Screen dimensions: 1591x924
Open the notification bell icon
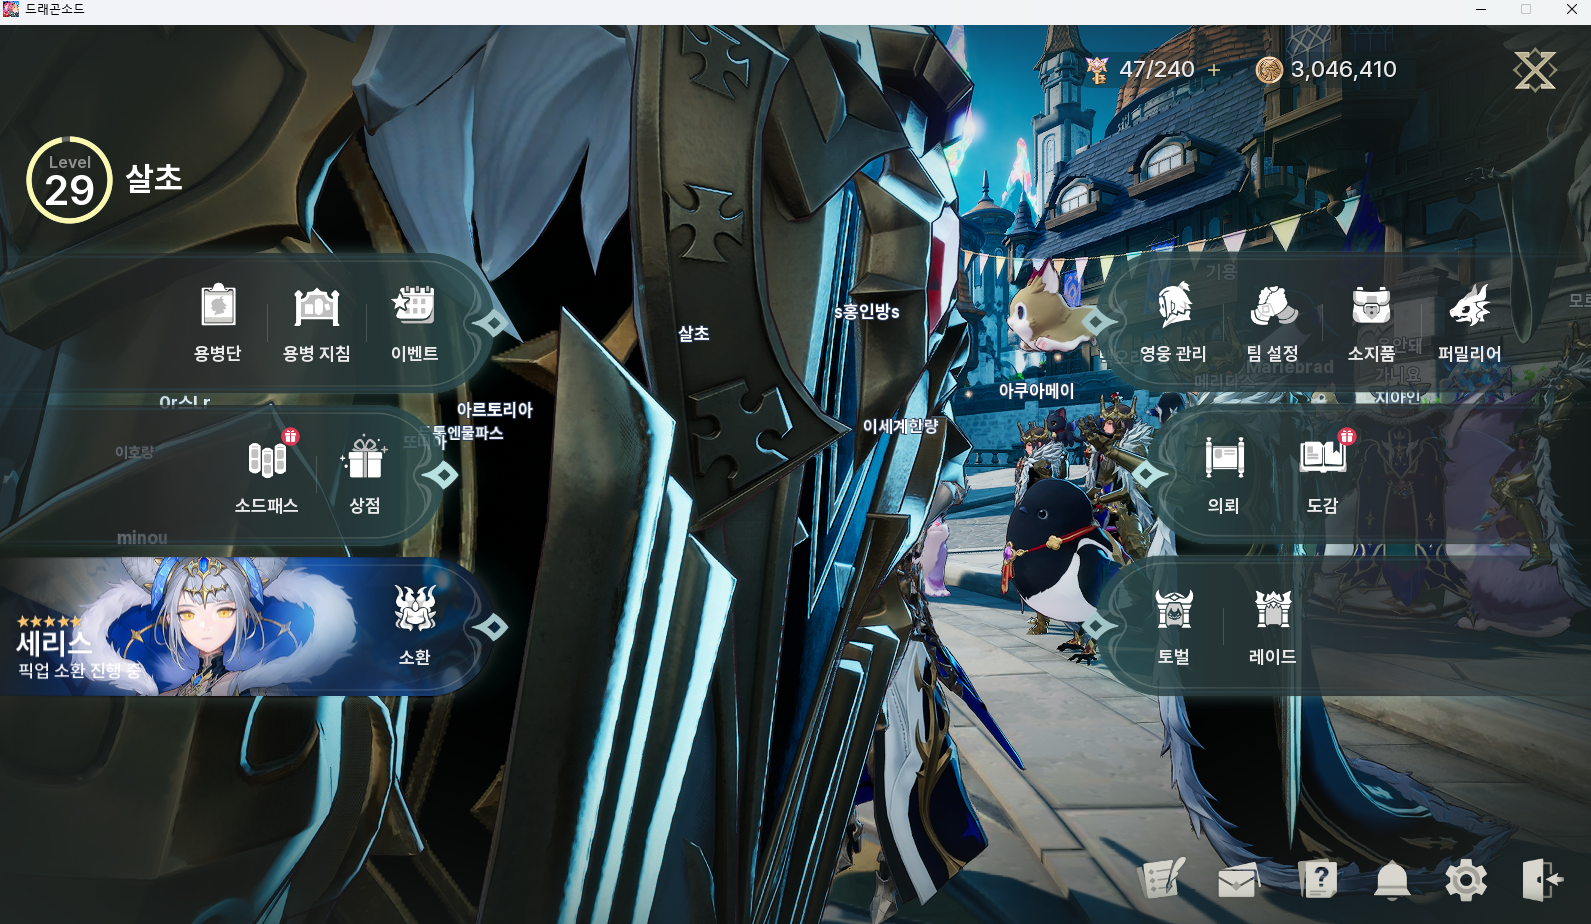[x=1391, y=880]
